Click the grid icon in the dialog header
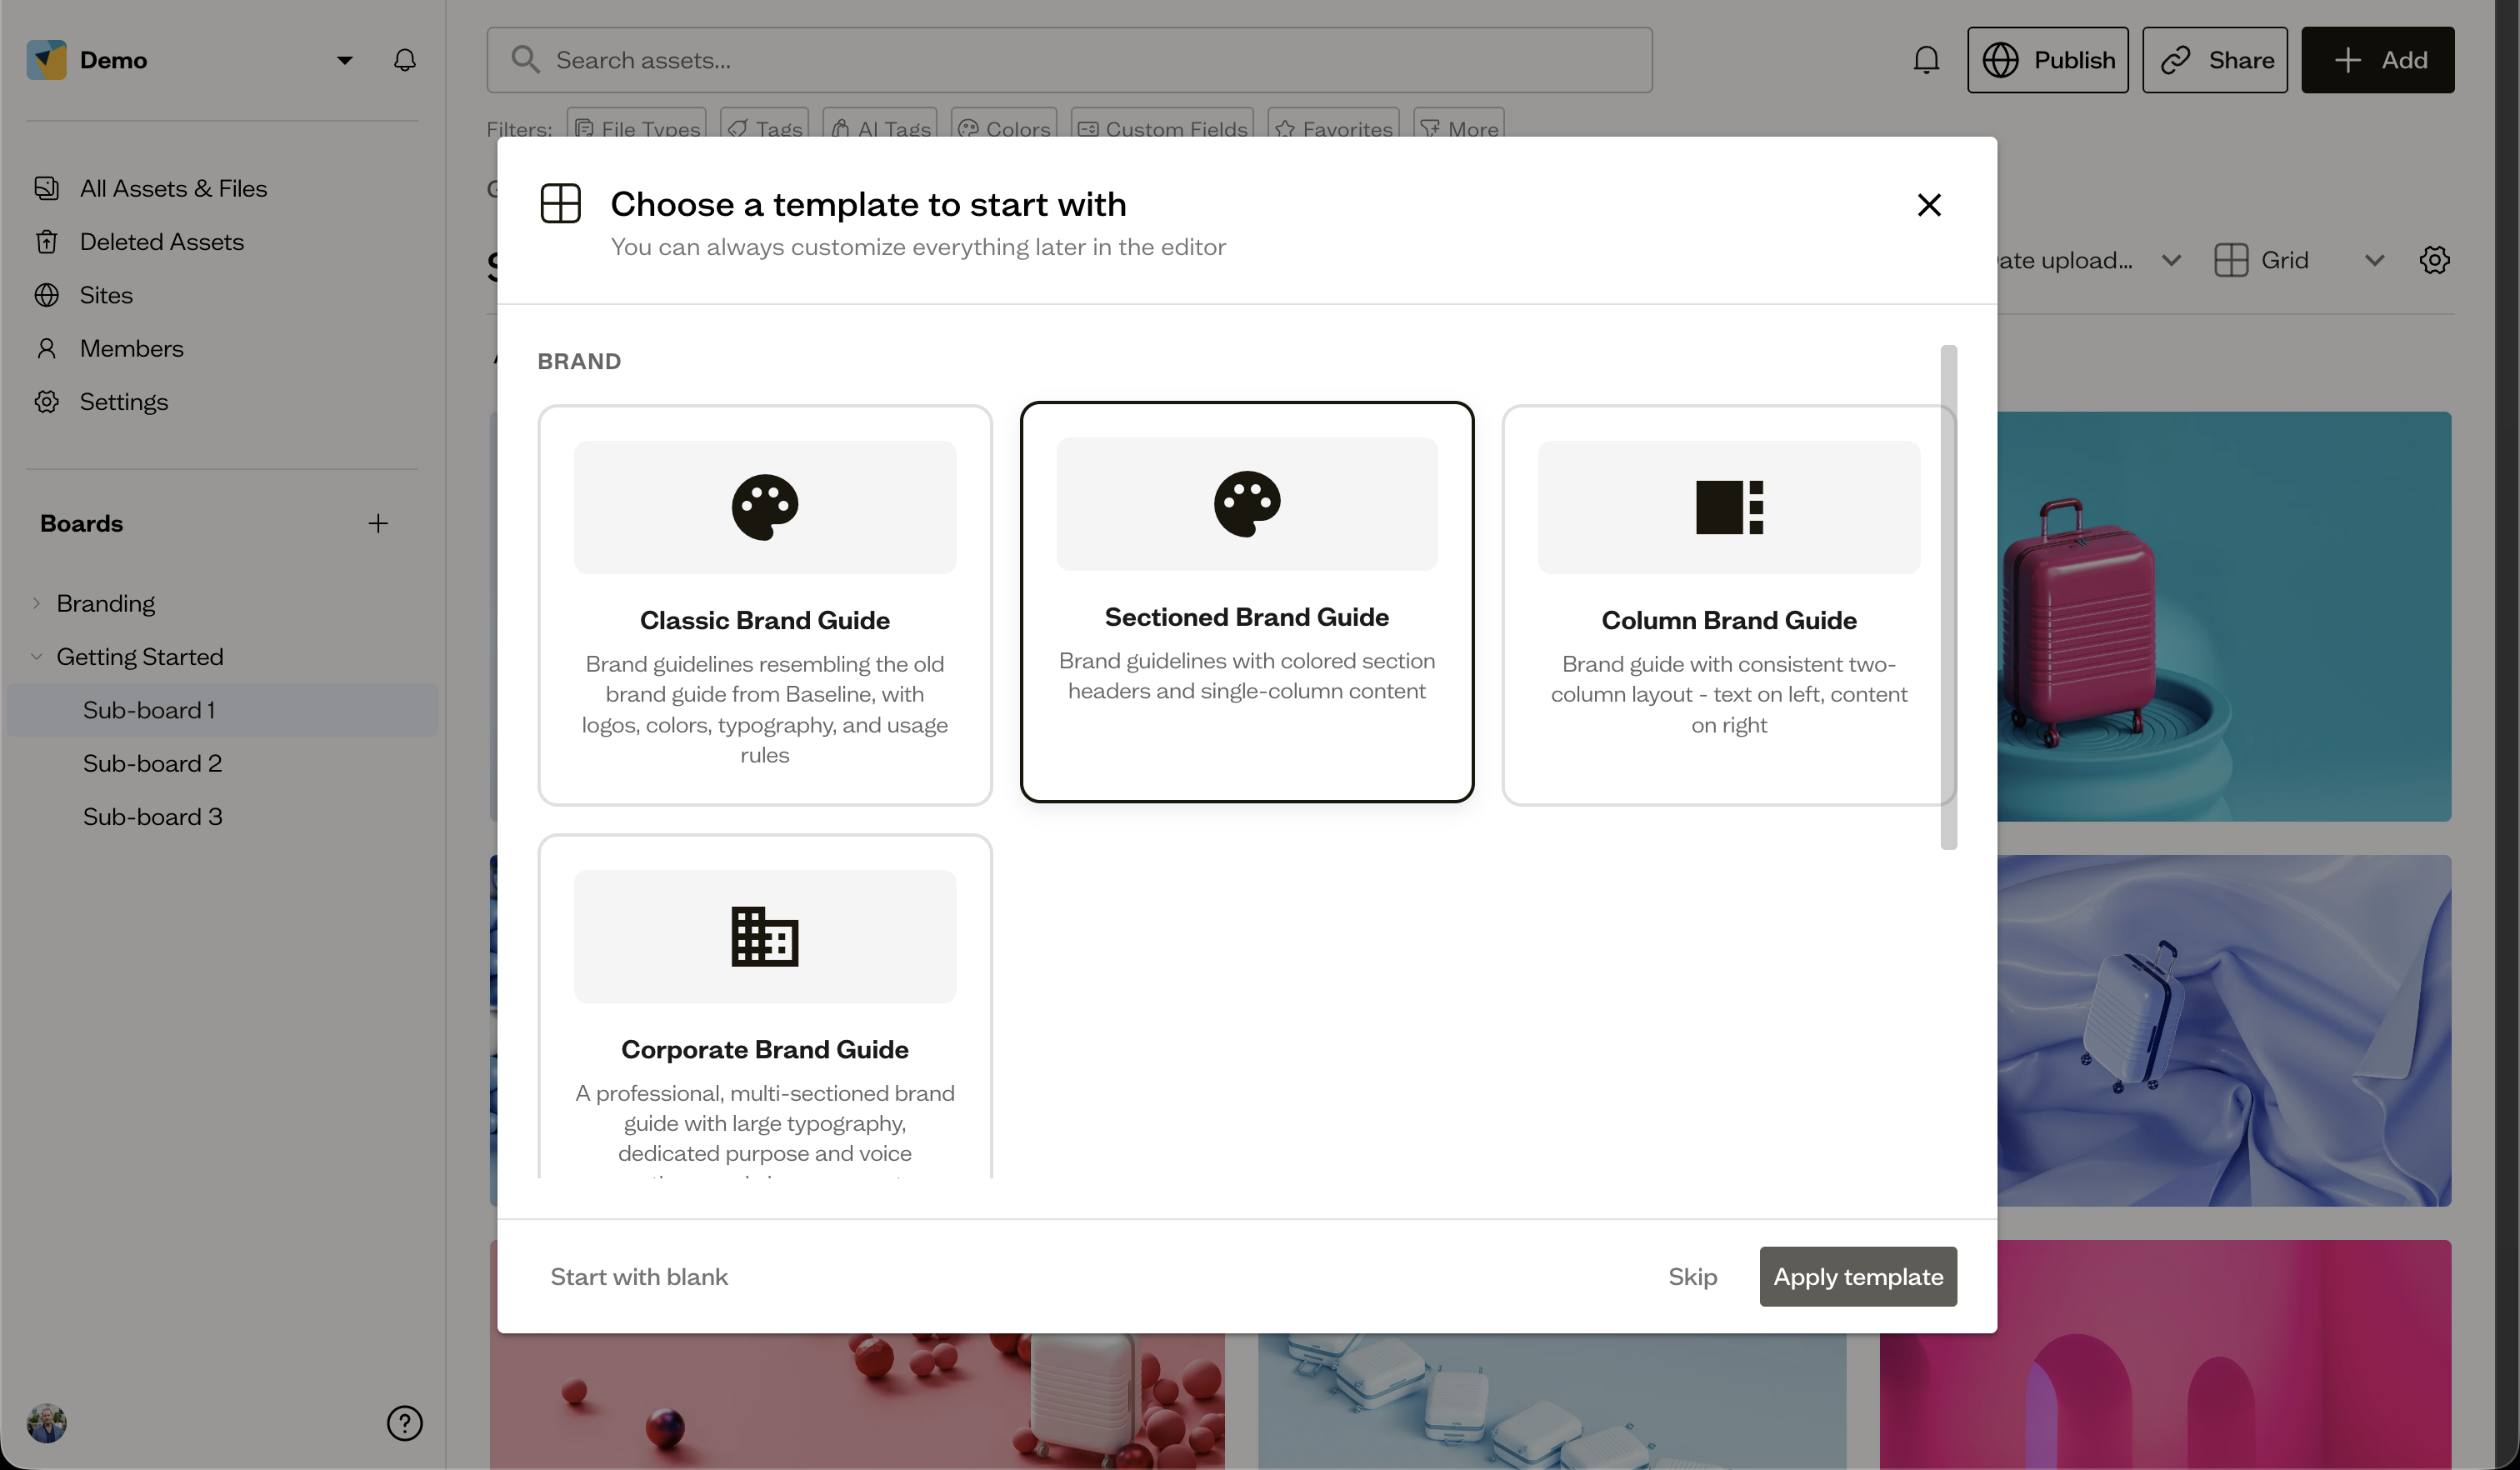The width and height of the screenshot is (2520, 1470). pos(560,203)
